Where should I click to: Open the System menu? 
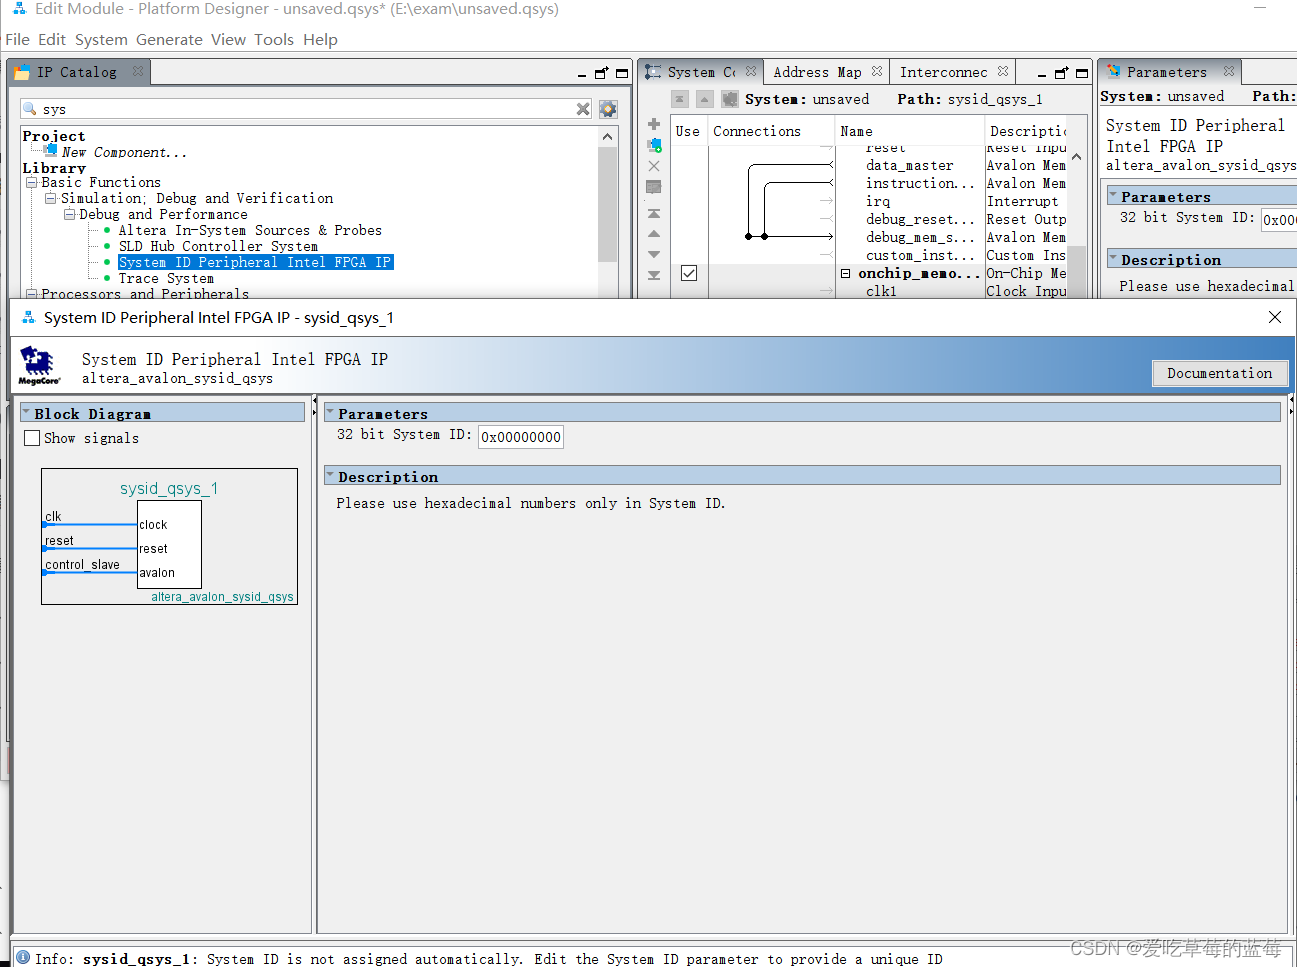pyautogui.click(x=101, y=40)
